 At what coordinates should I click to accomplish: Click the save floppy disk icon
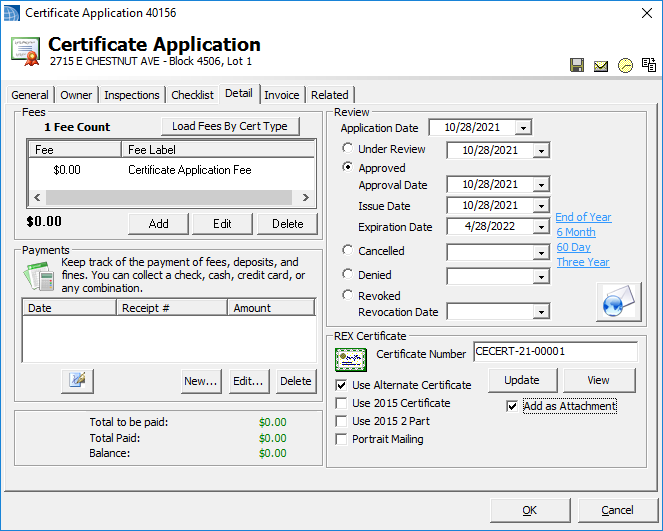click(577, 65)
